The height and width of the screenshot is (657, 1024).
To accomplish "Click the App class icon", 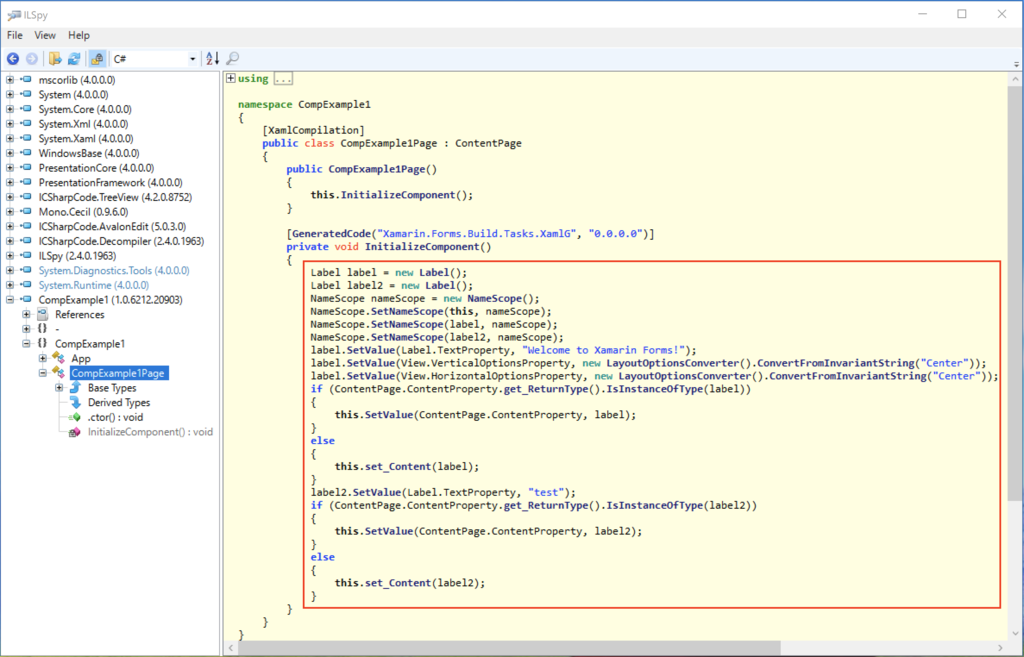I will point(59,358).
